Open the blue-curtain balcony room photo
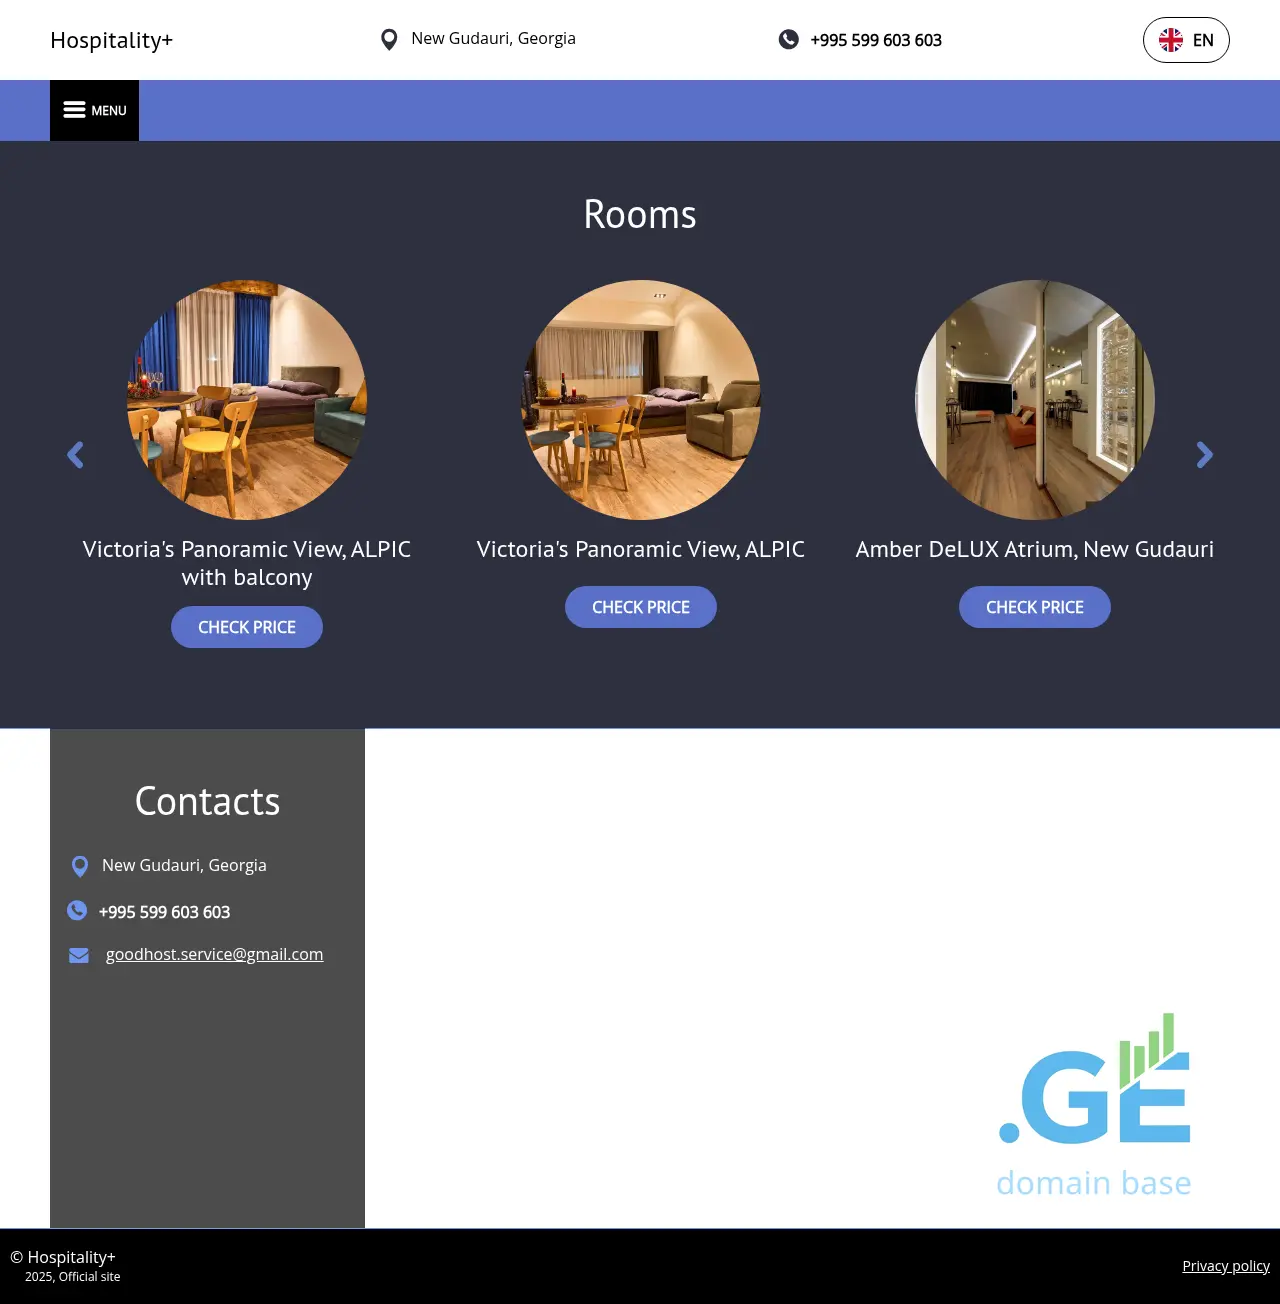Screen dimensions: 1280x1304 pyautogui.click(x=247, y=400)
